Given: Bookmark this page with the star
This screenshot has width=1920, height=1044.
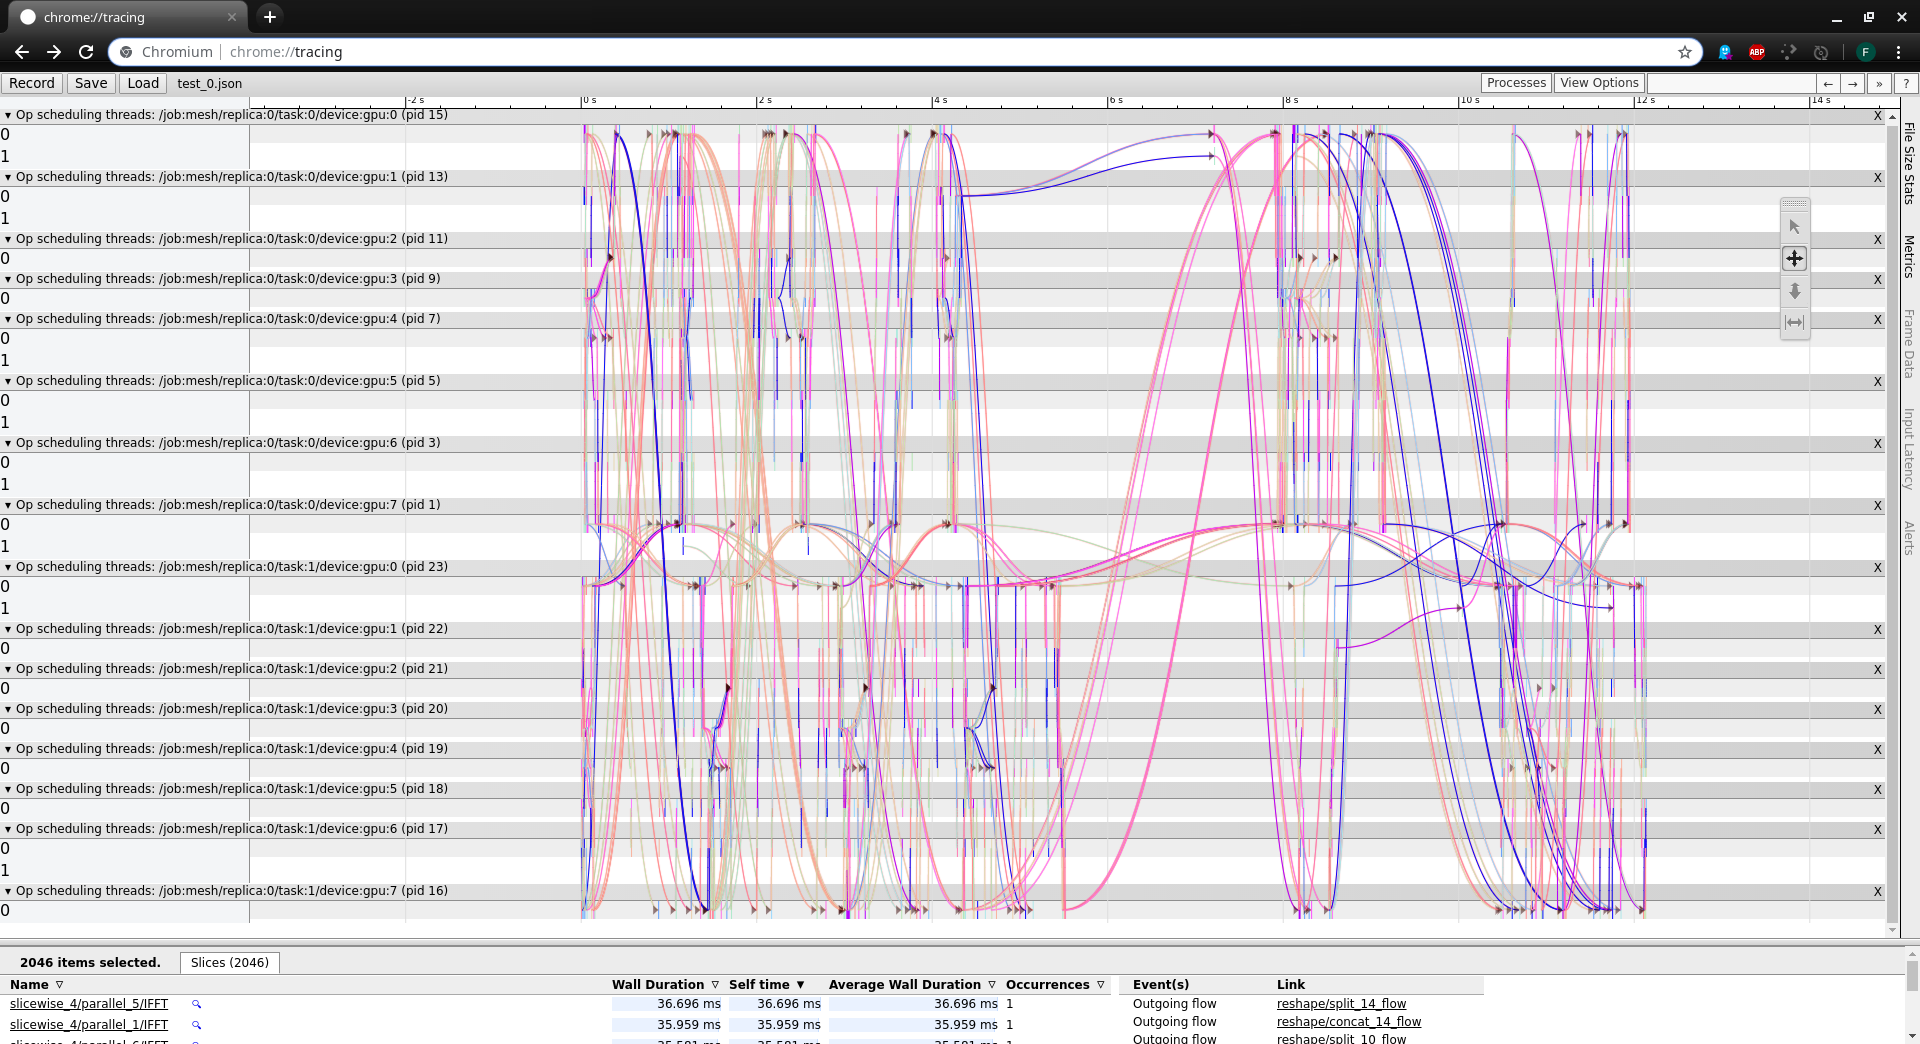Looking at the screenshot, I should point(1685,52).
